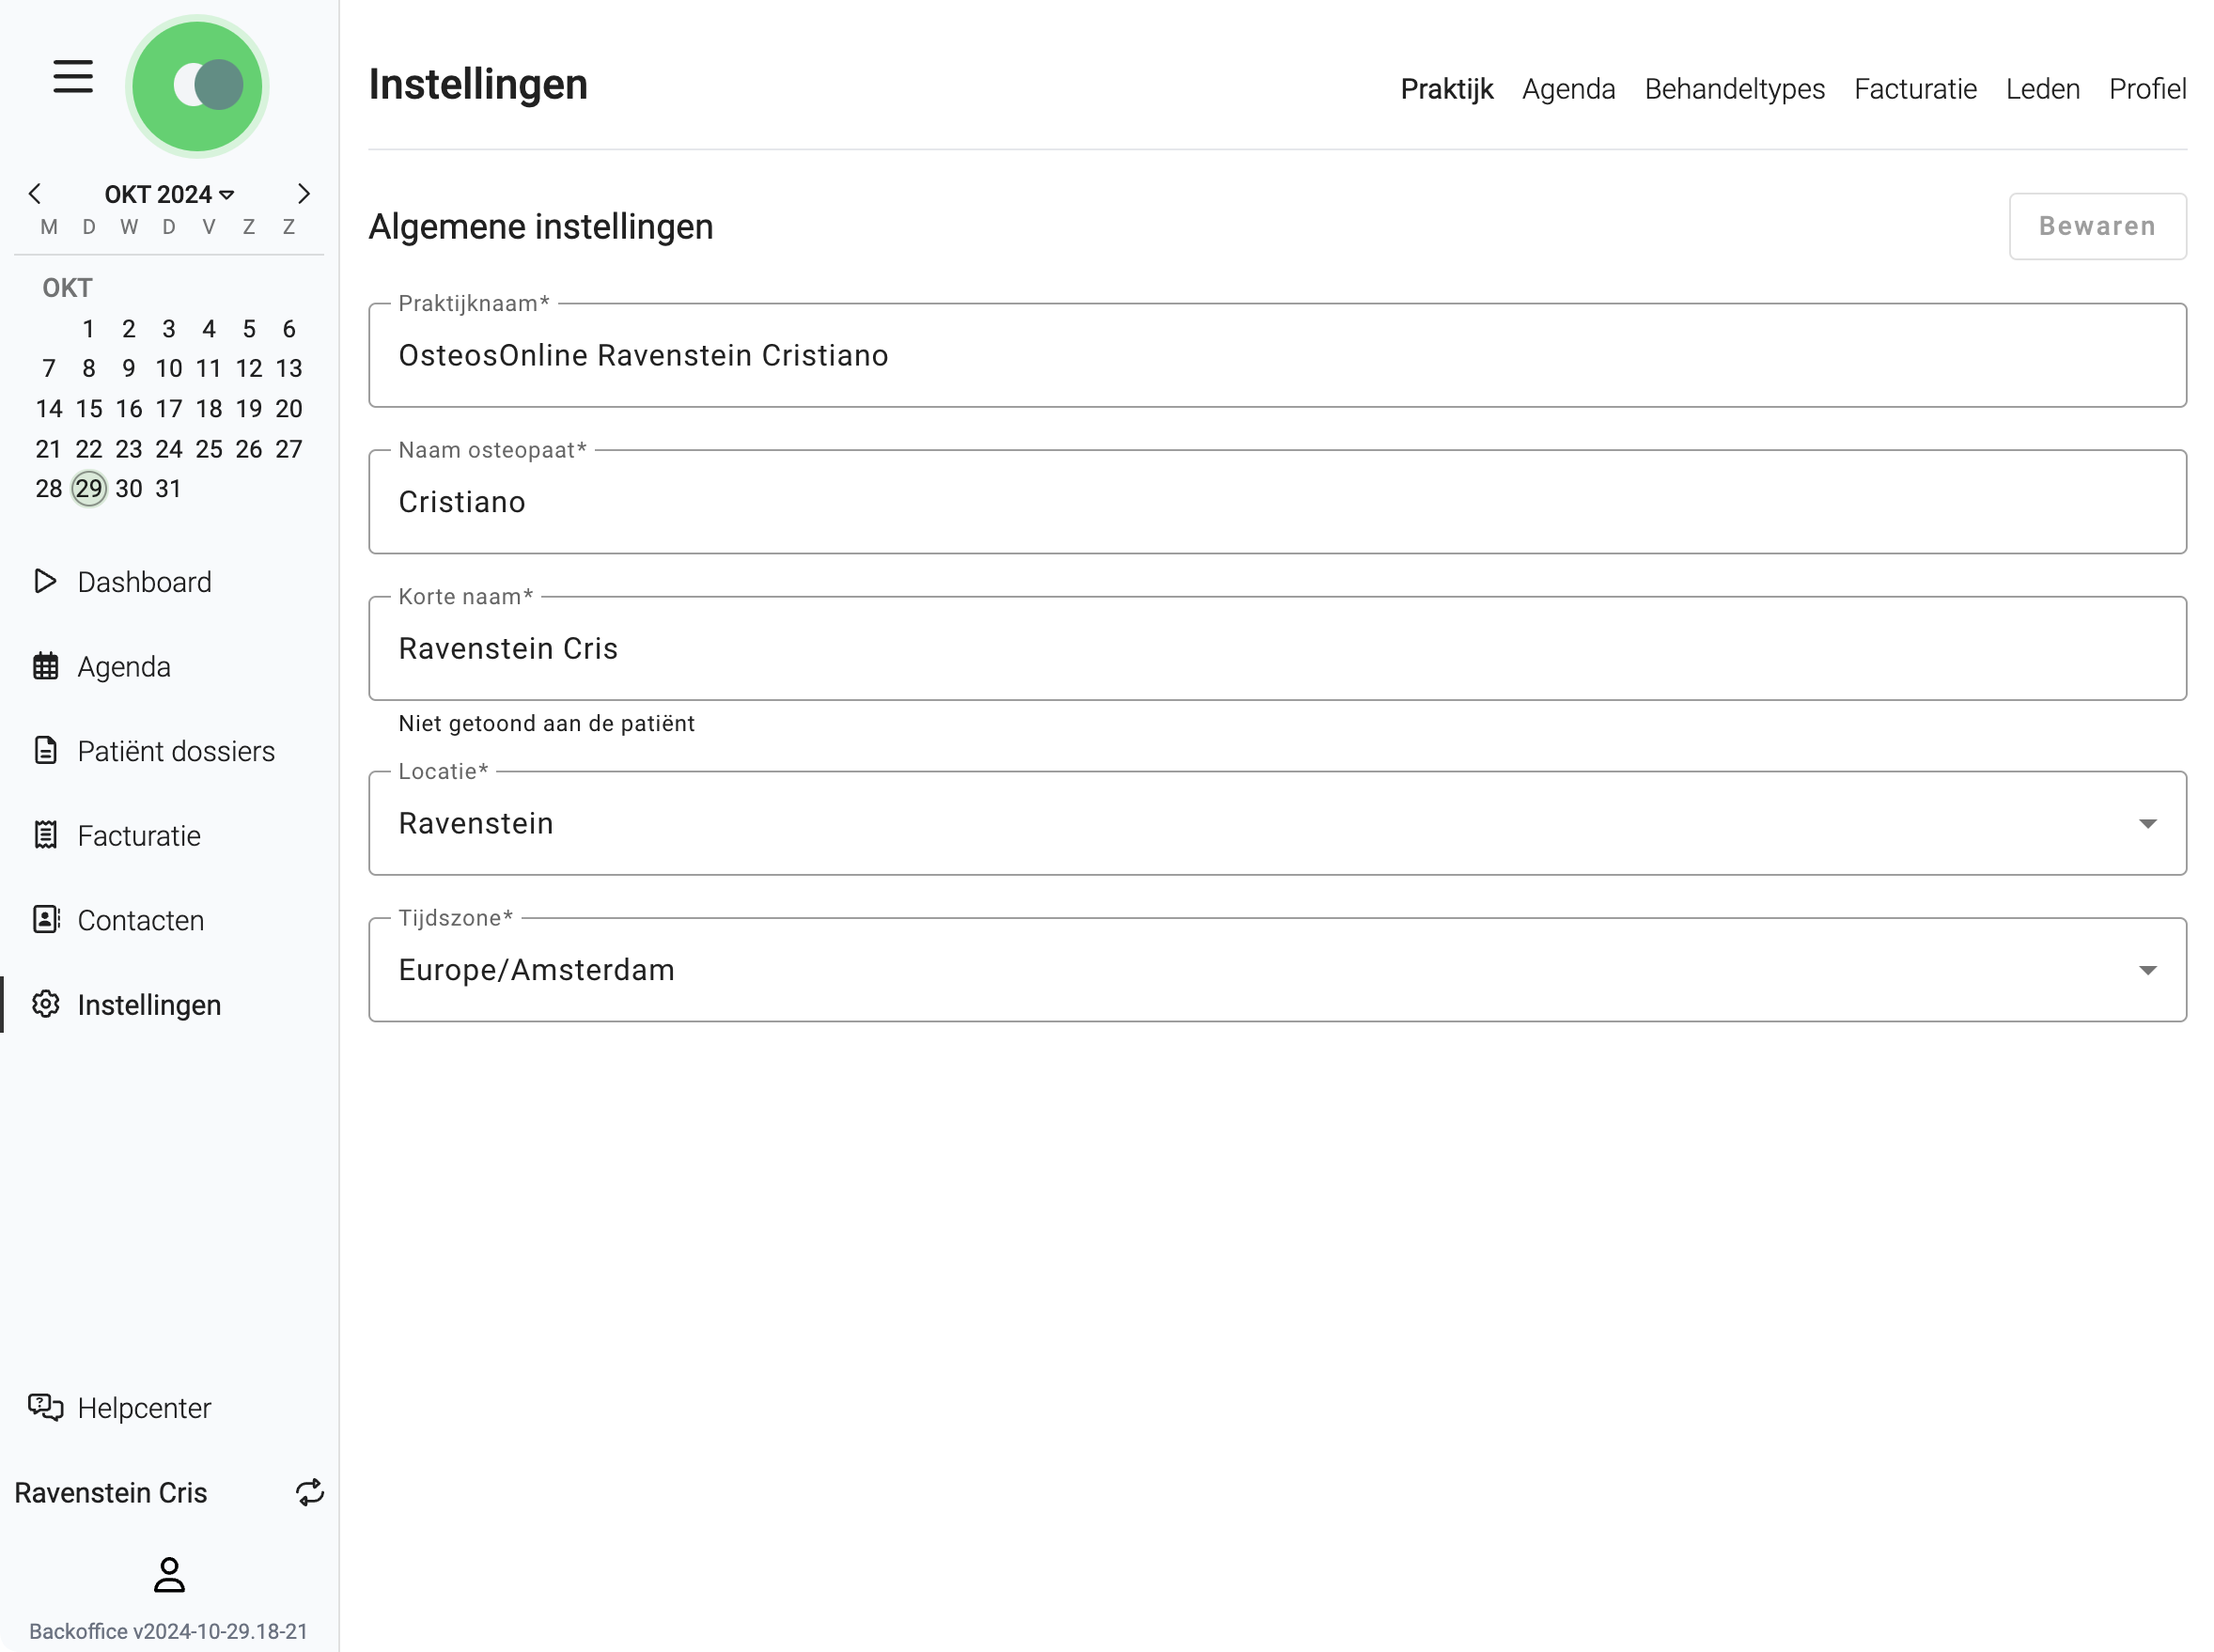
Task: Open the user profile person icon
Action: click(169, 1574)
